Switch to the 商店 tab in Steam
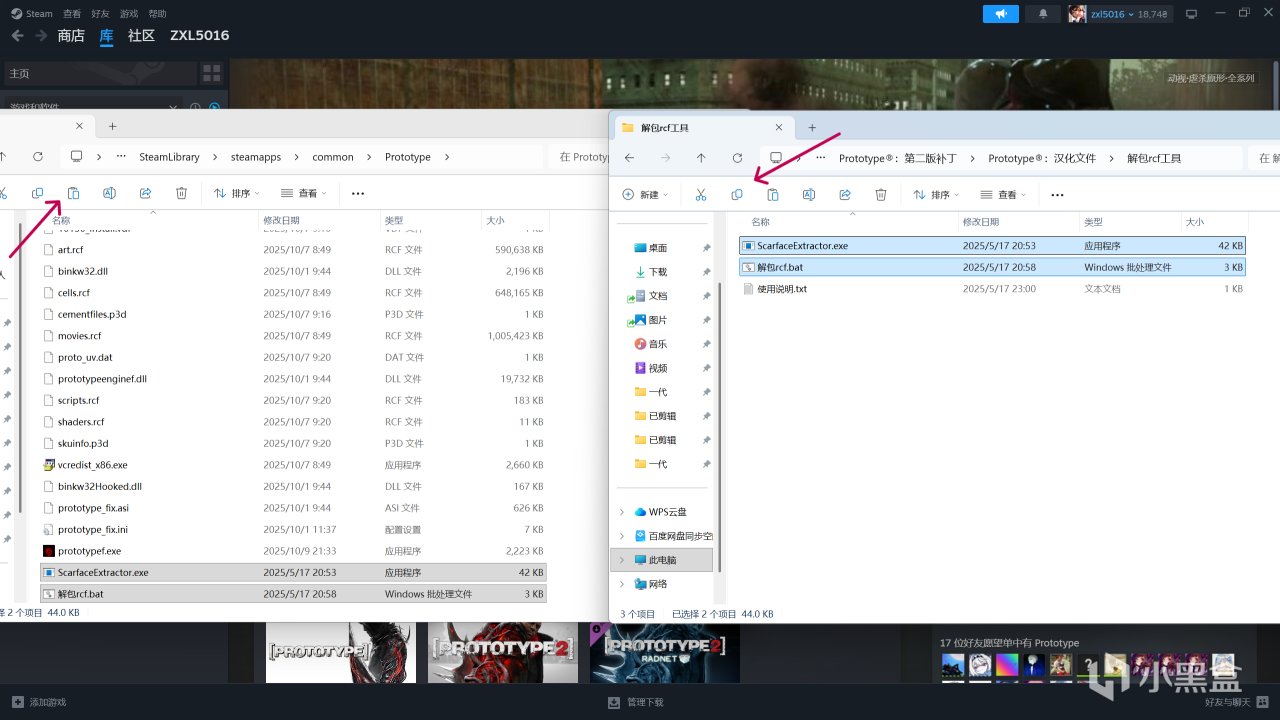This screenshot has width=1280, height=720. [x=71, y=36]
